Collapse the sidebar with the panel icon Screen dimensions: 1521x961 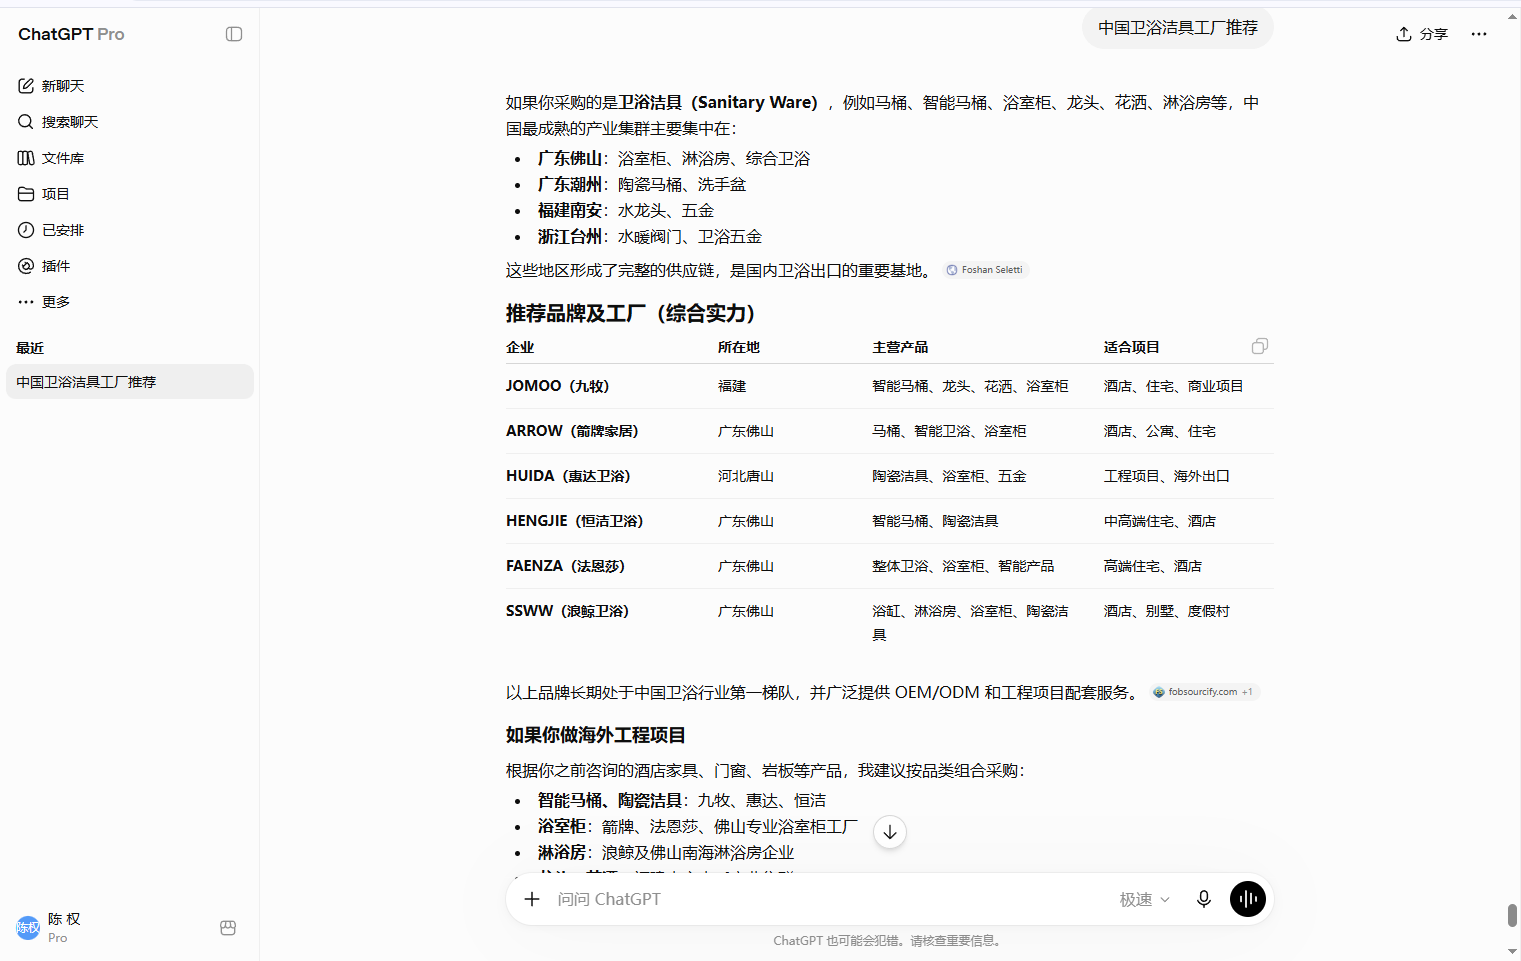point(234,34)
